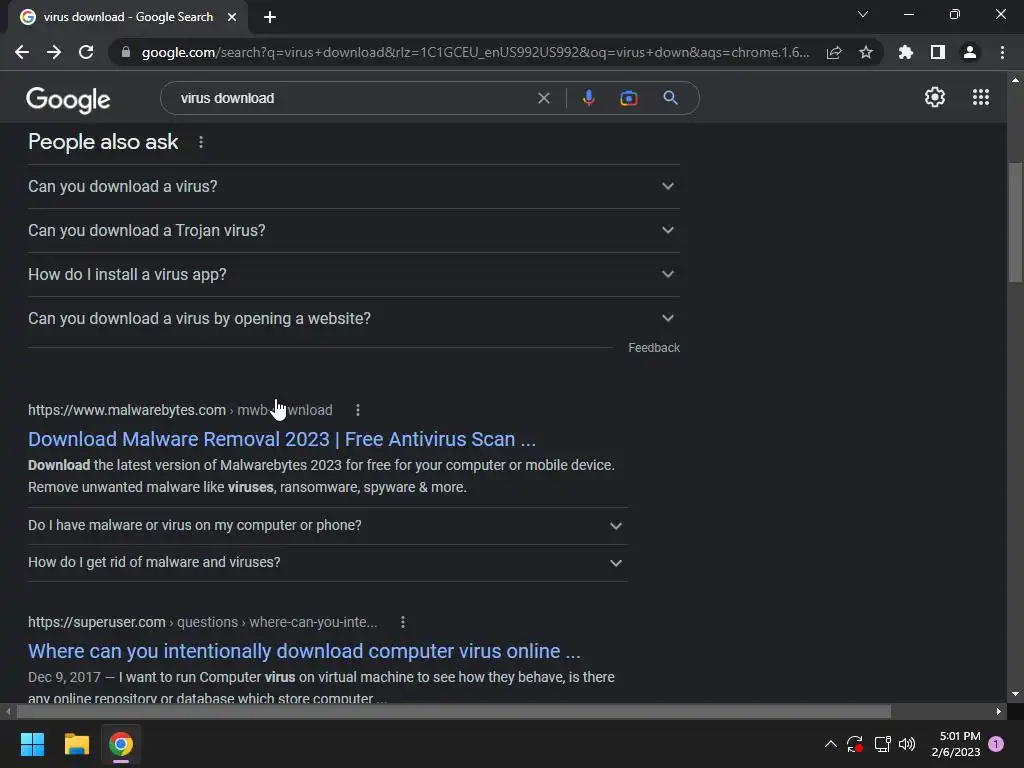Open a new browser tab
The height and width of the screenshot is (768, 1024).
tap(270, 17)
